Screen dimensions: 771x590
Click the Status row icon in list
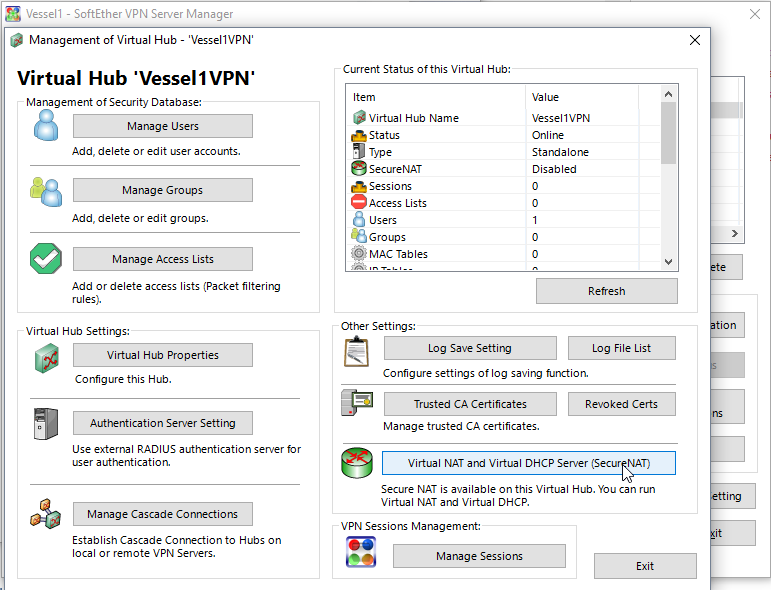point(359,135)
